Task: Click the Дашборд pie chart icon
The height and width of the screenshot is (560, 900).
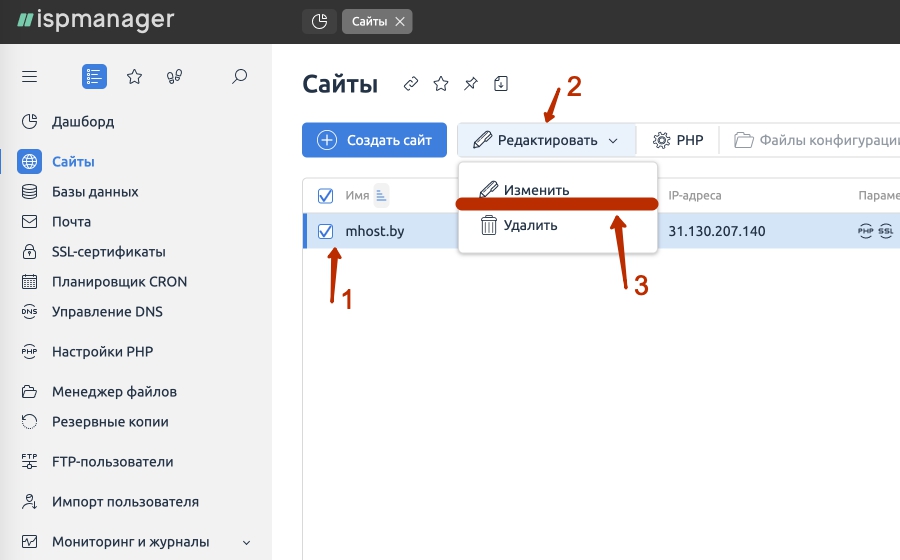Action: [x=29, y=122]
